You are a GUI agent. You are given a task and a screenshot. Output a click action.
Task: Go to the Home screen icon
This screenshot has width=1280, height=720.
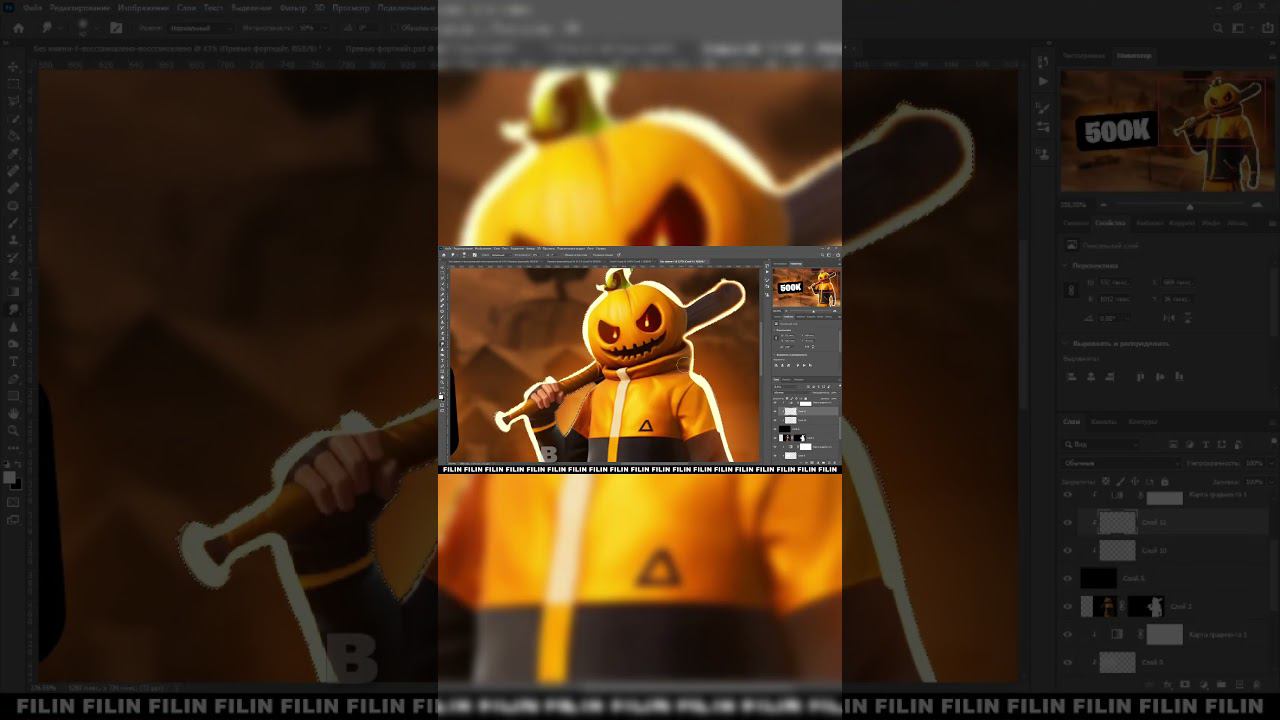[18, 28]
